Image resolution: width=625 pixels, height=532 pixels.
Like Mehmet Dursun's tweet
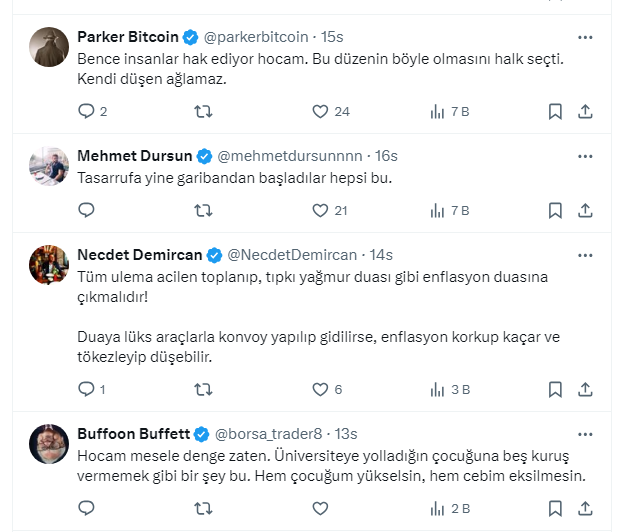click(x=320, y=210)
